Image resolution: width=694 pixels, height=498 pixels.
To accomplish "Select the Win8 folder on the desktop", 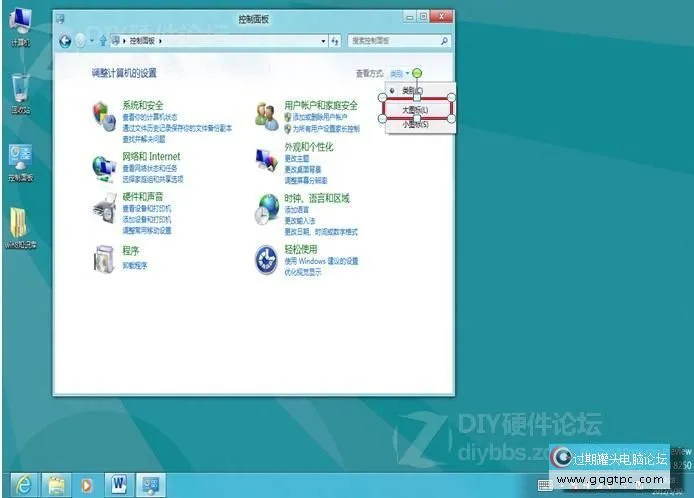I will (20, 228).
